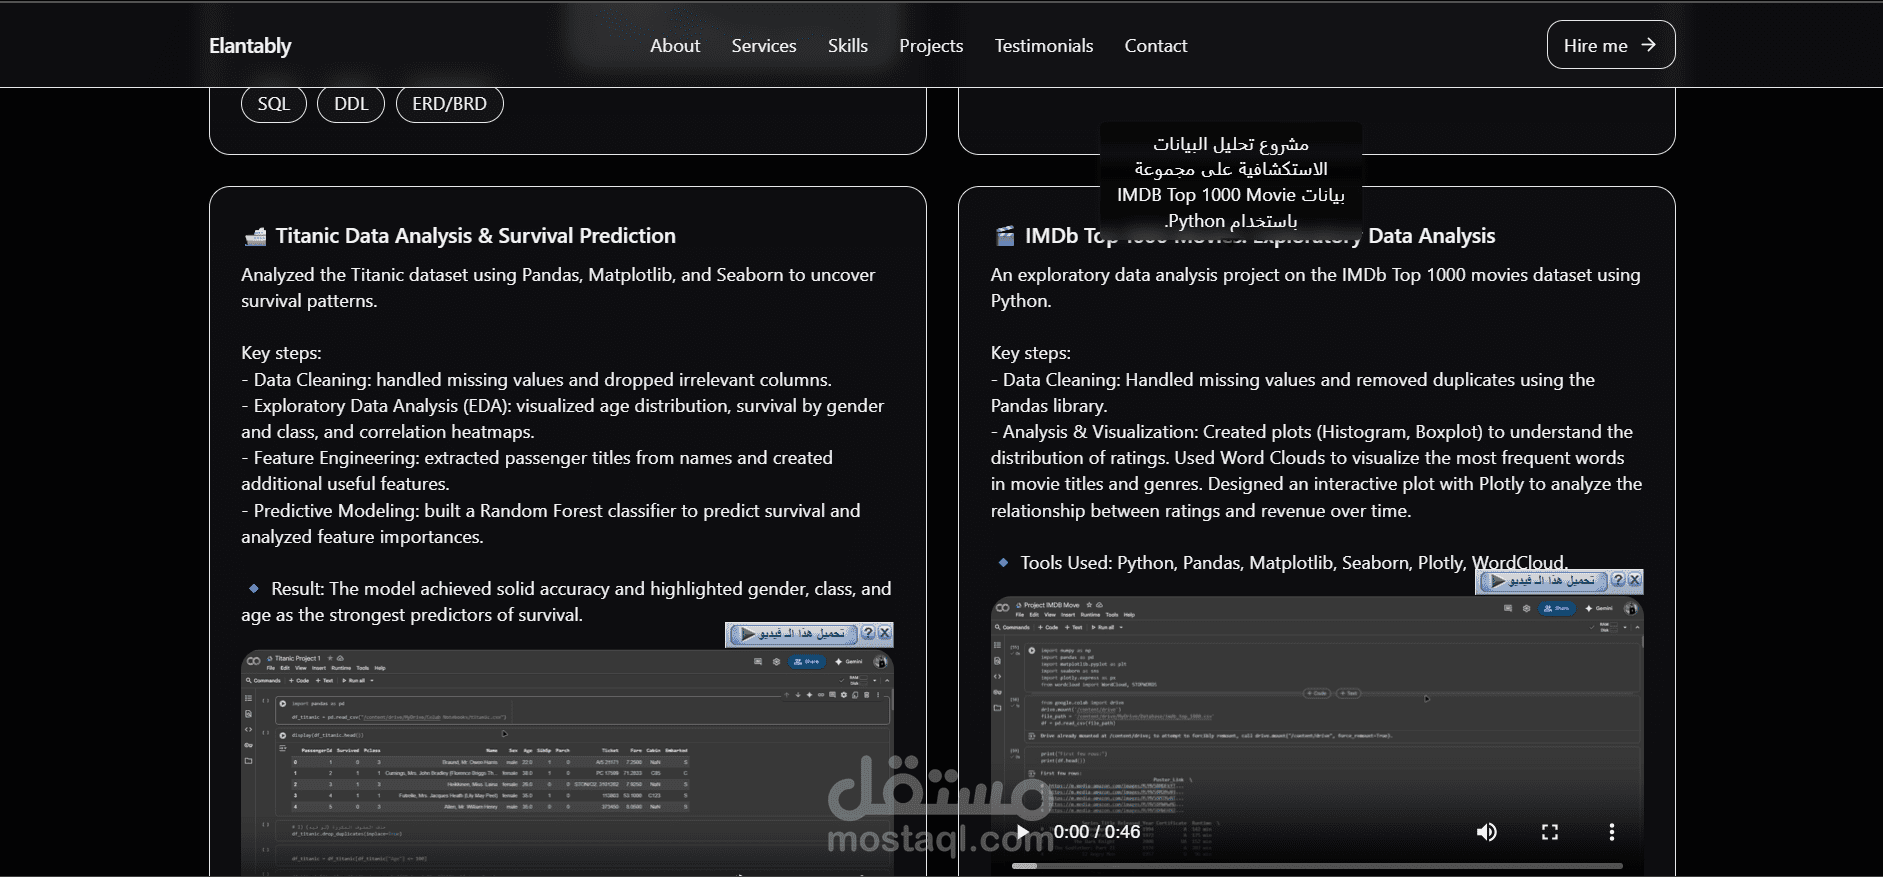The image size is (1883, 877).
Task: Select the DDL tag pill
Action: click(351, 104)
